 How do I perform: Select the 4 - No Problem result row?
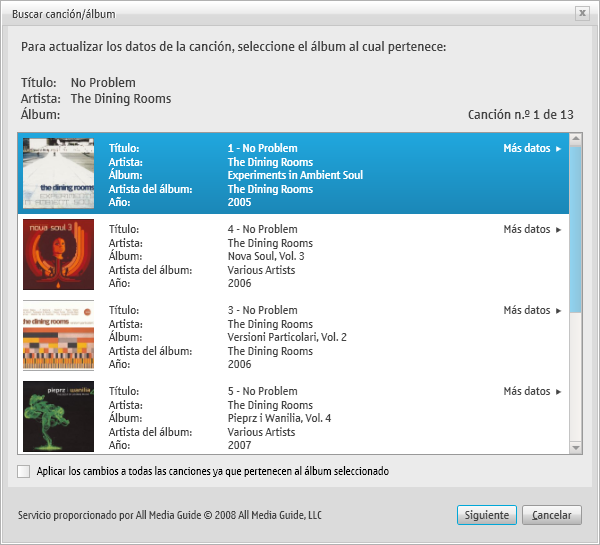coord(293,255)
